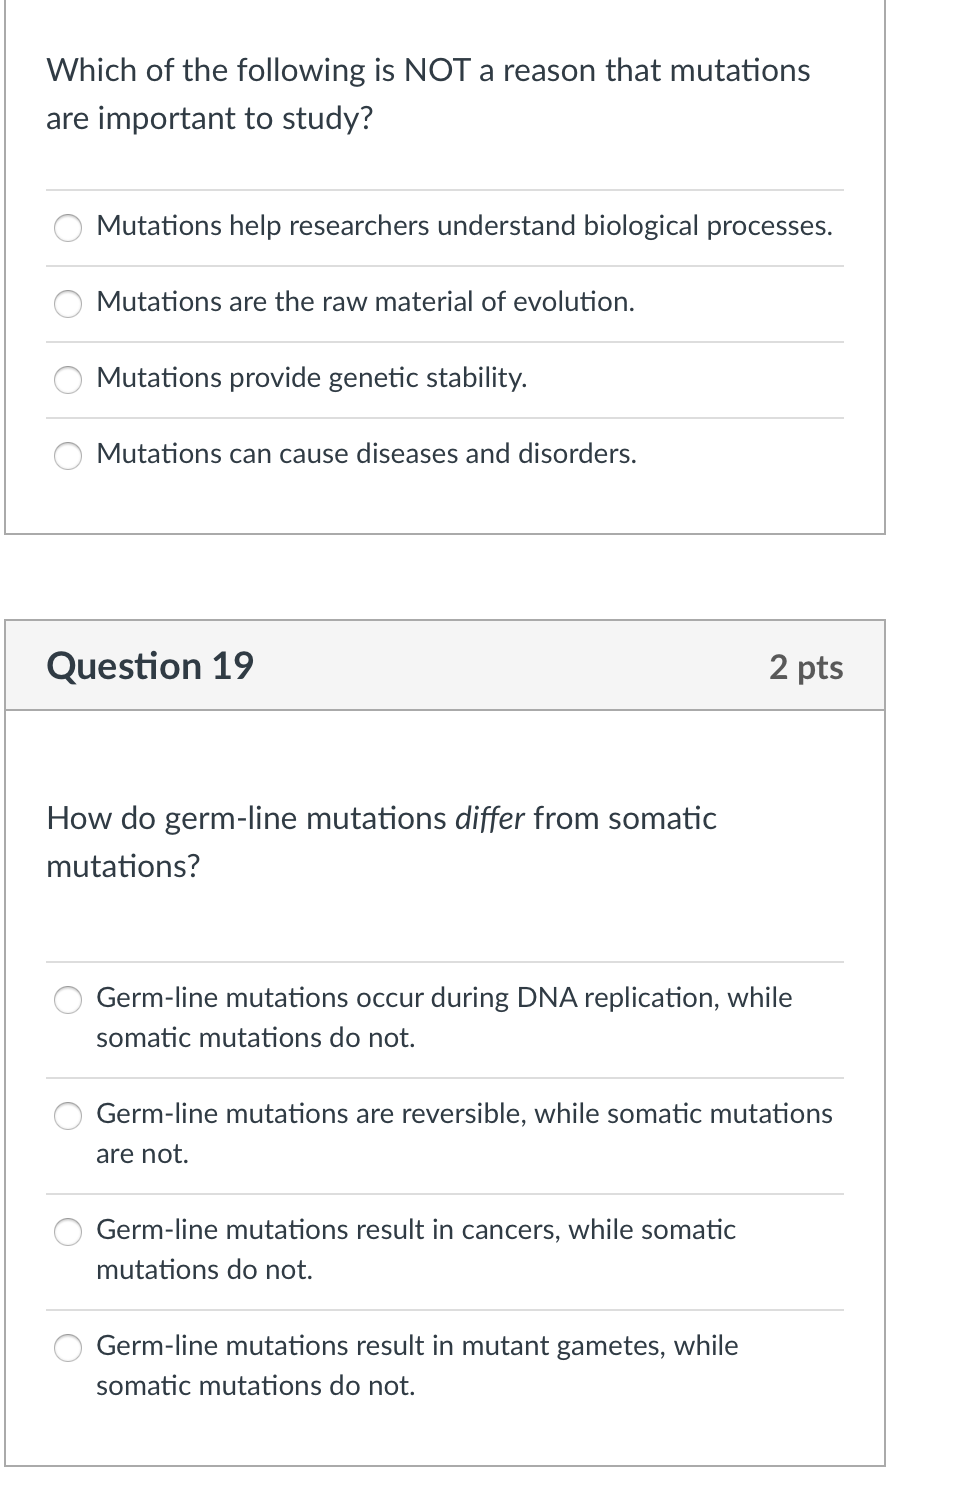
Task: Select radio for mutations provide genetic stability
Action: coord(68,380)
